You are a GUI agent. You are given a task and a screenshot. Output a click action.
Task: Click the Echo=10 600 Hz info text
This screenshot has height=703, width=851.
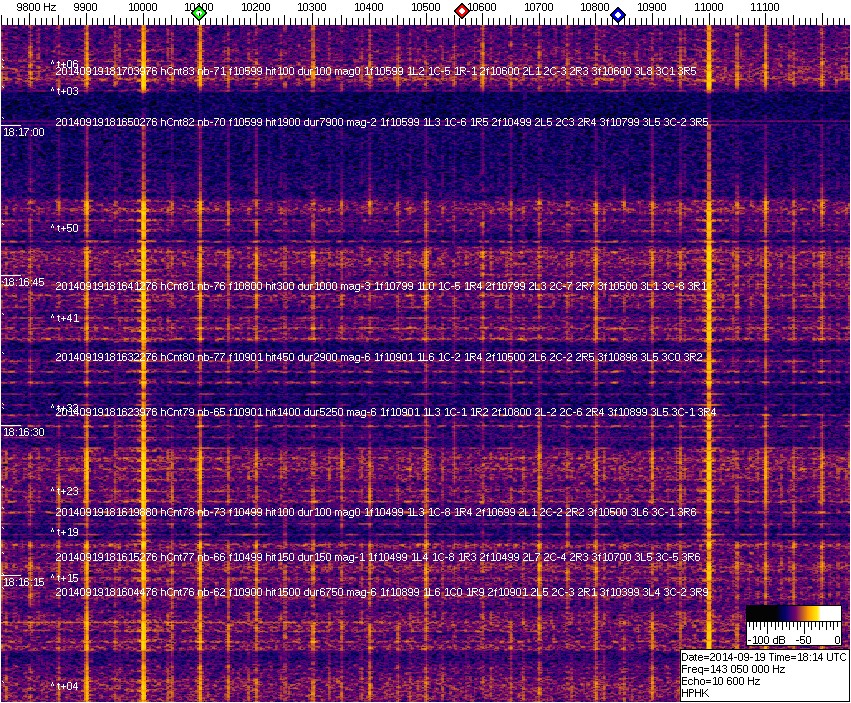(720, 681)
